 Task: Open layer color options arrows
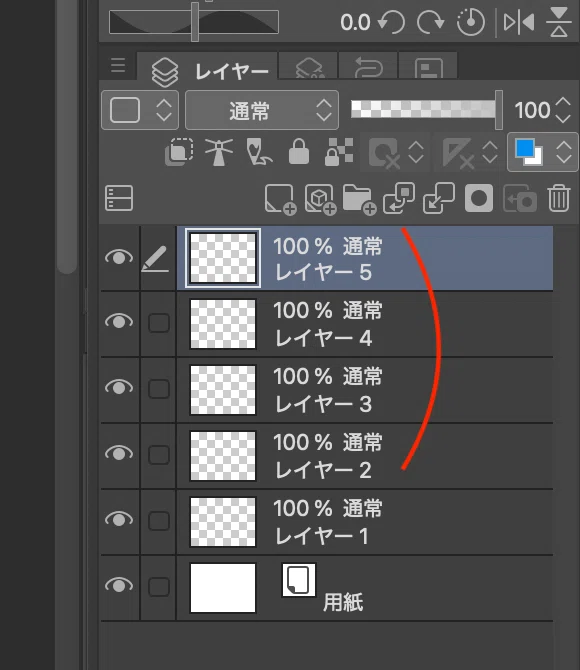(564, 153)
